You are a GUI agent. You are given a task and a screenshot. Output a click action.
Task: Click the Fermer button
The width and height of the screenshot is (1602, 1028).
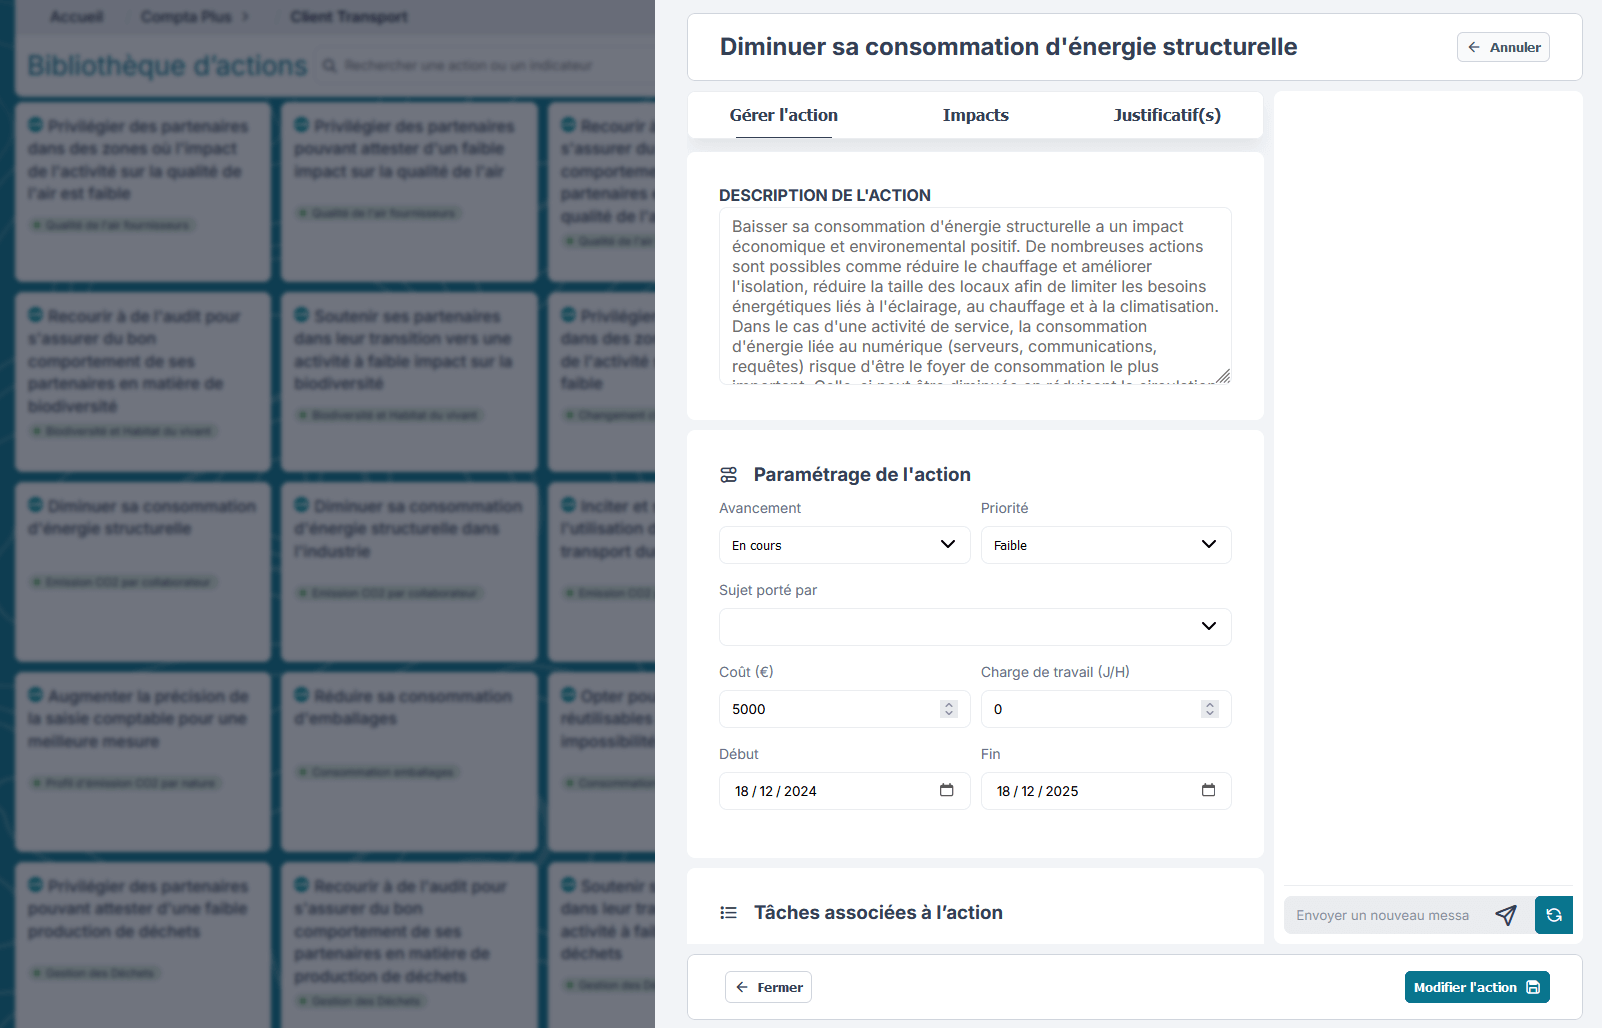pyautogui.click(x=768, y=987)
